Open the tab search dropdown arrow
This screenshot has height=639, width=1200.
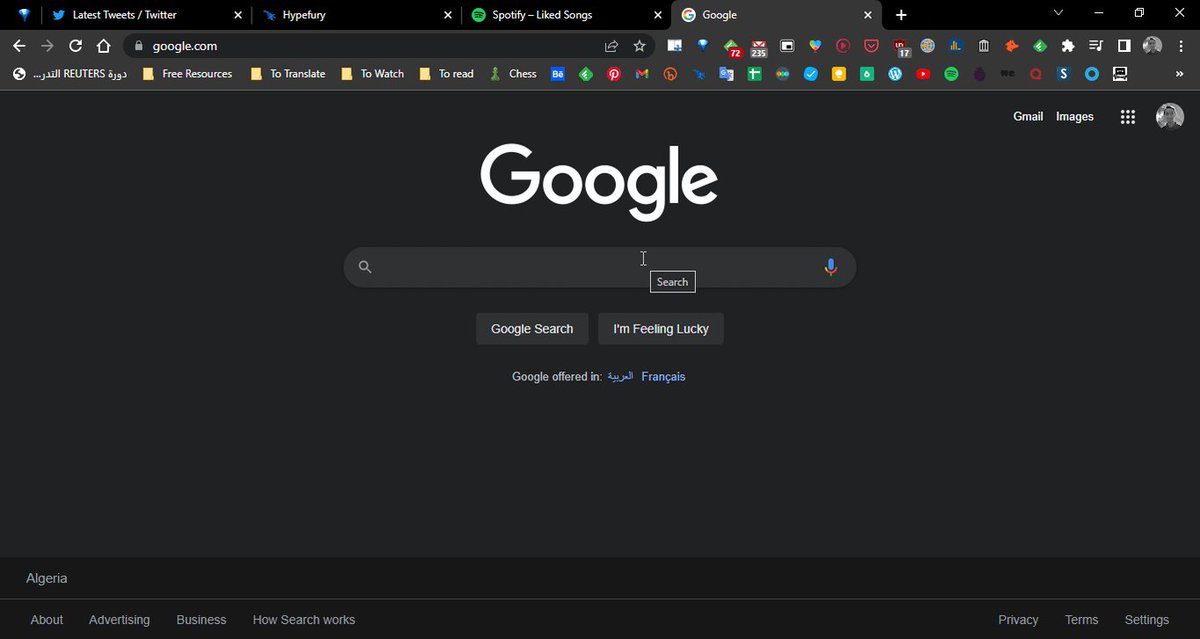pos(1058,13)
